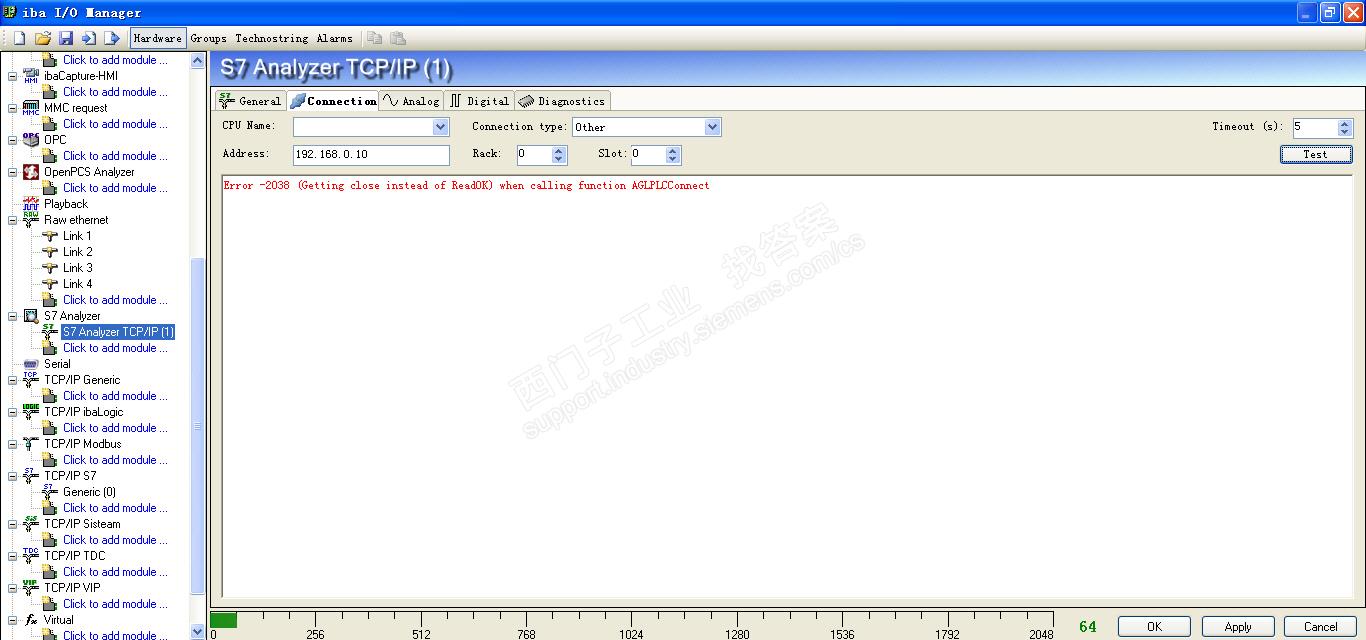
Task: Click the TCP/IP Modbus node icon
Action: (x=31, y=444)
